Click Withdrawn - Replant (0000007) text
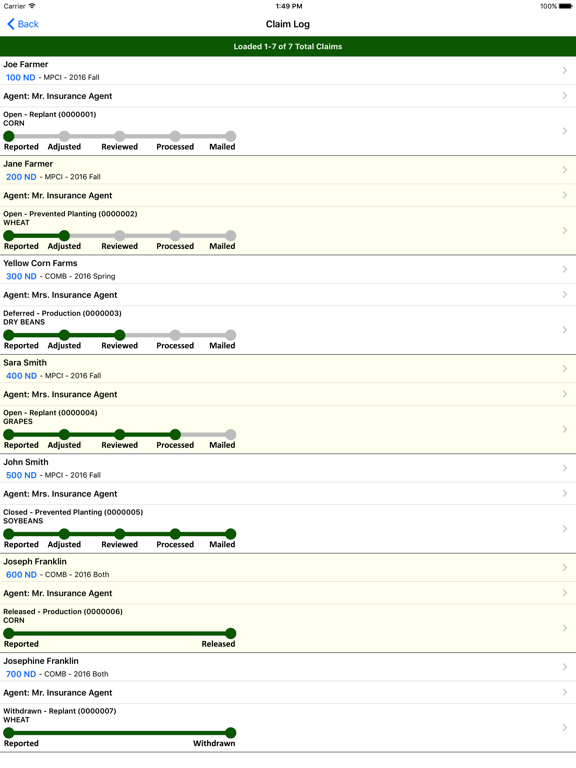 (x=60, y=711)
